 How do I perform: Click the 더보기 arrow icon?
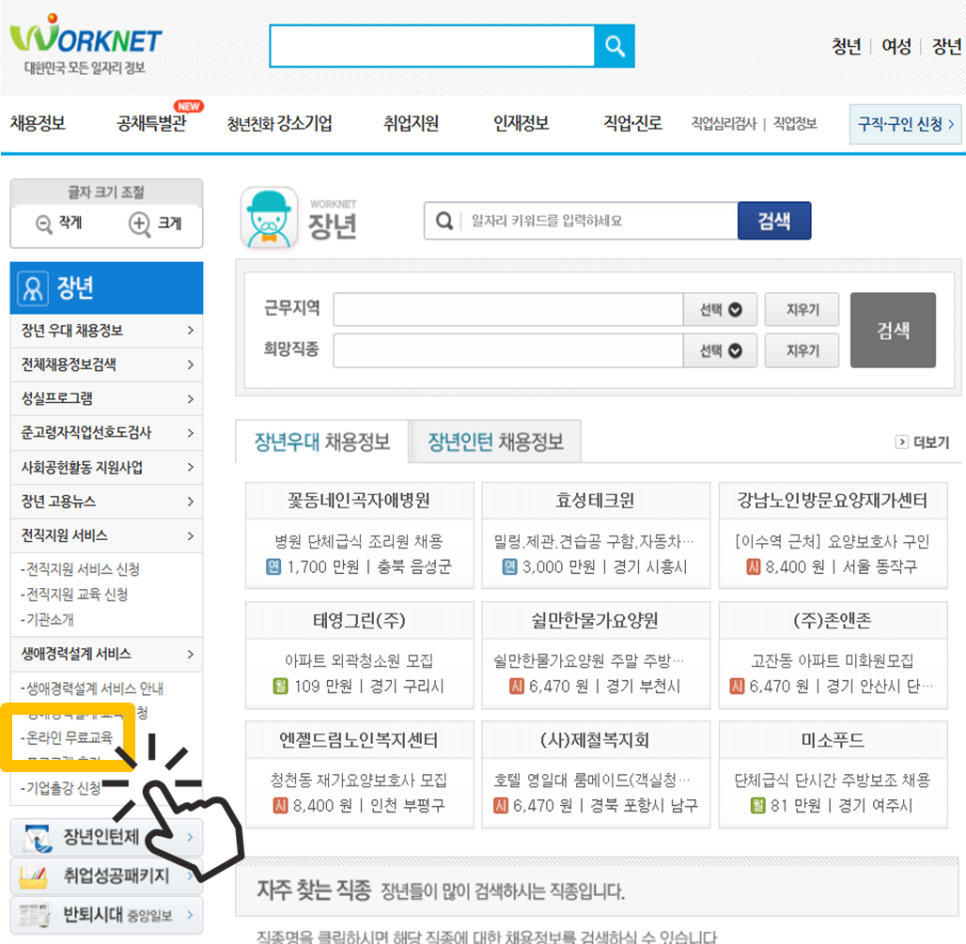coord(901,442)
